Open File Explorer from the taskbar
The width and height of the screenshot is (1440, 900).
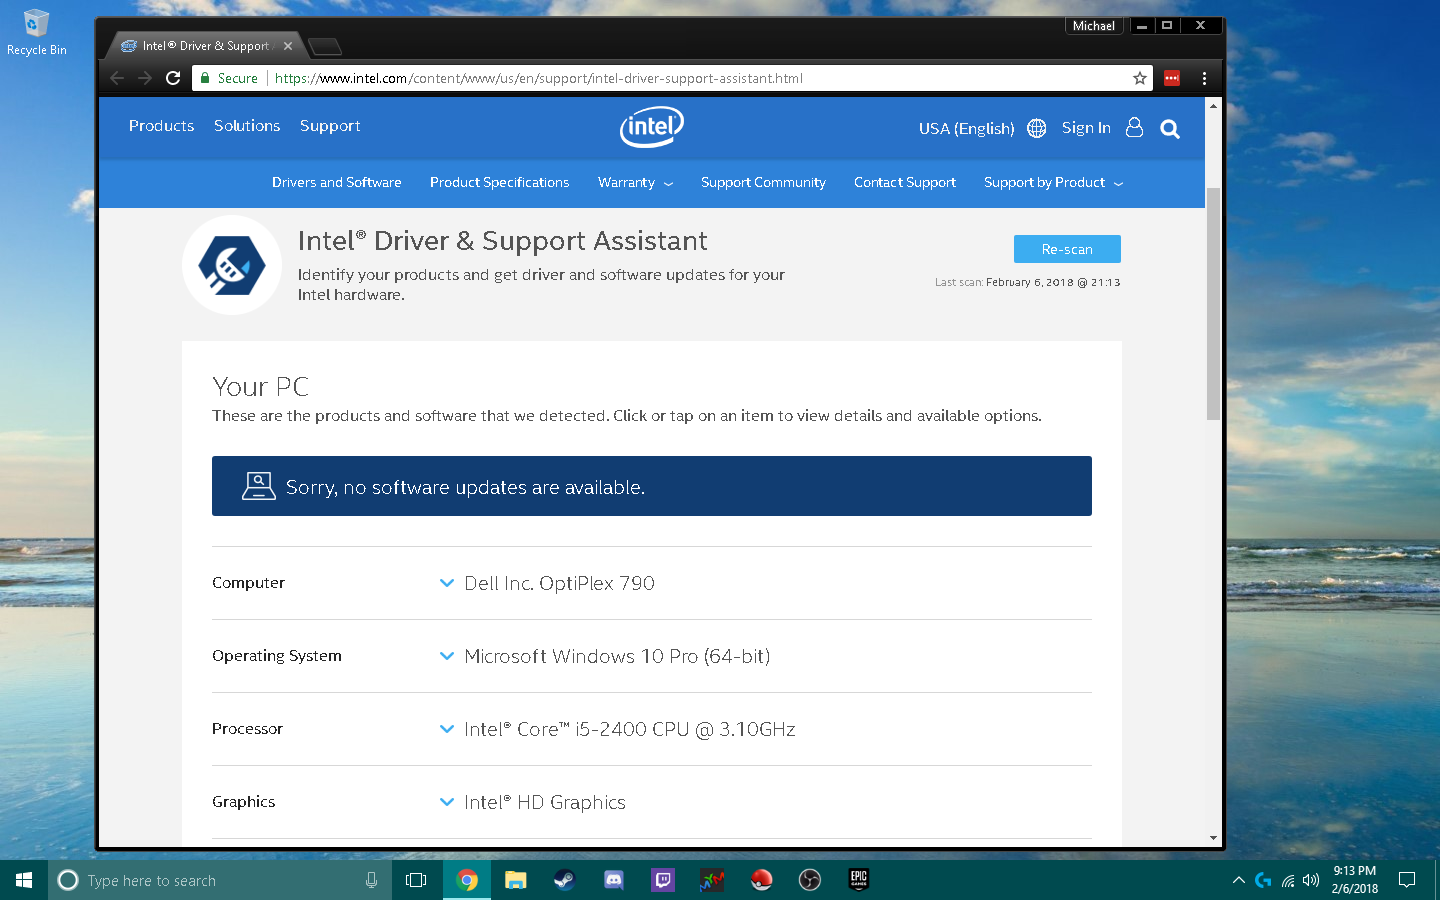pos(516,880)
